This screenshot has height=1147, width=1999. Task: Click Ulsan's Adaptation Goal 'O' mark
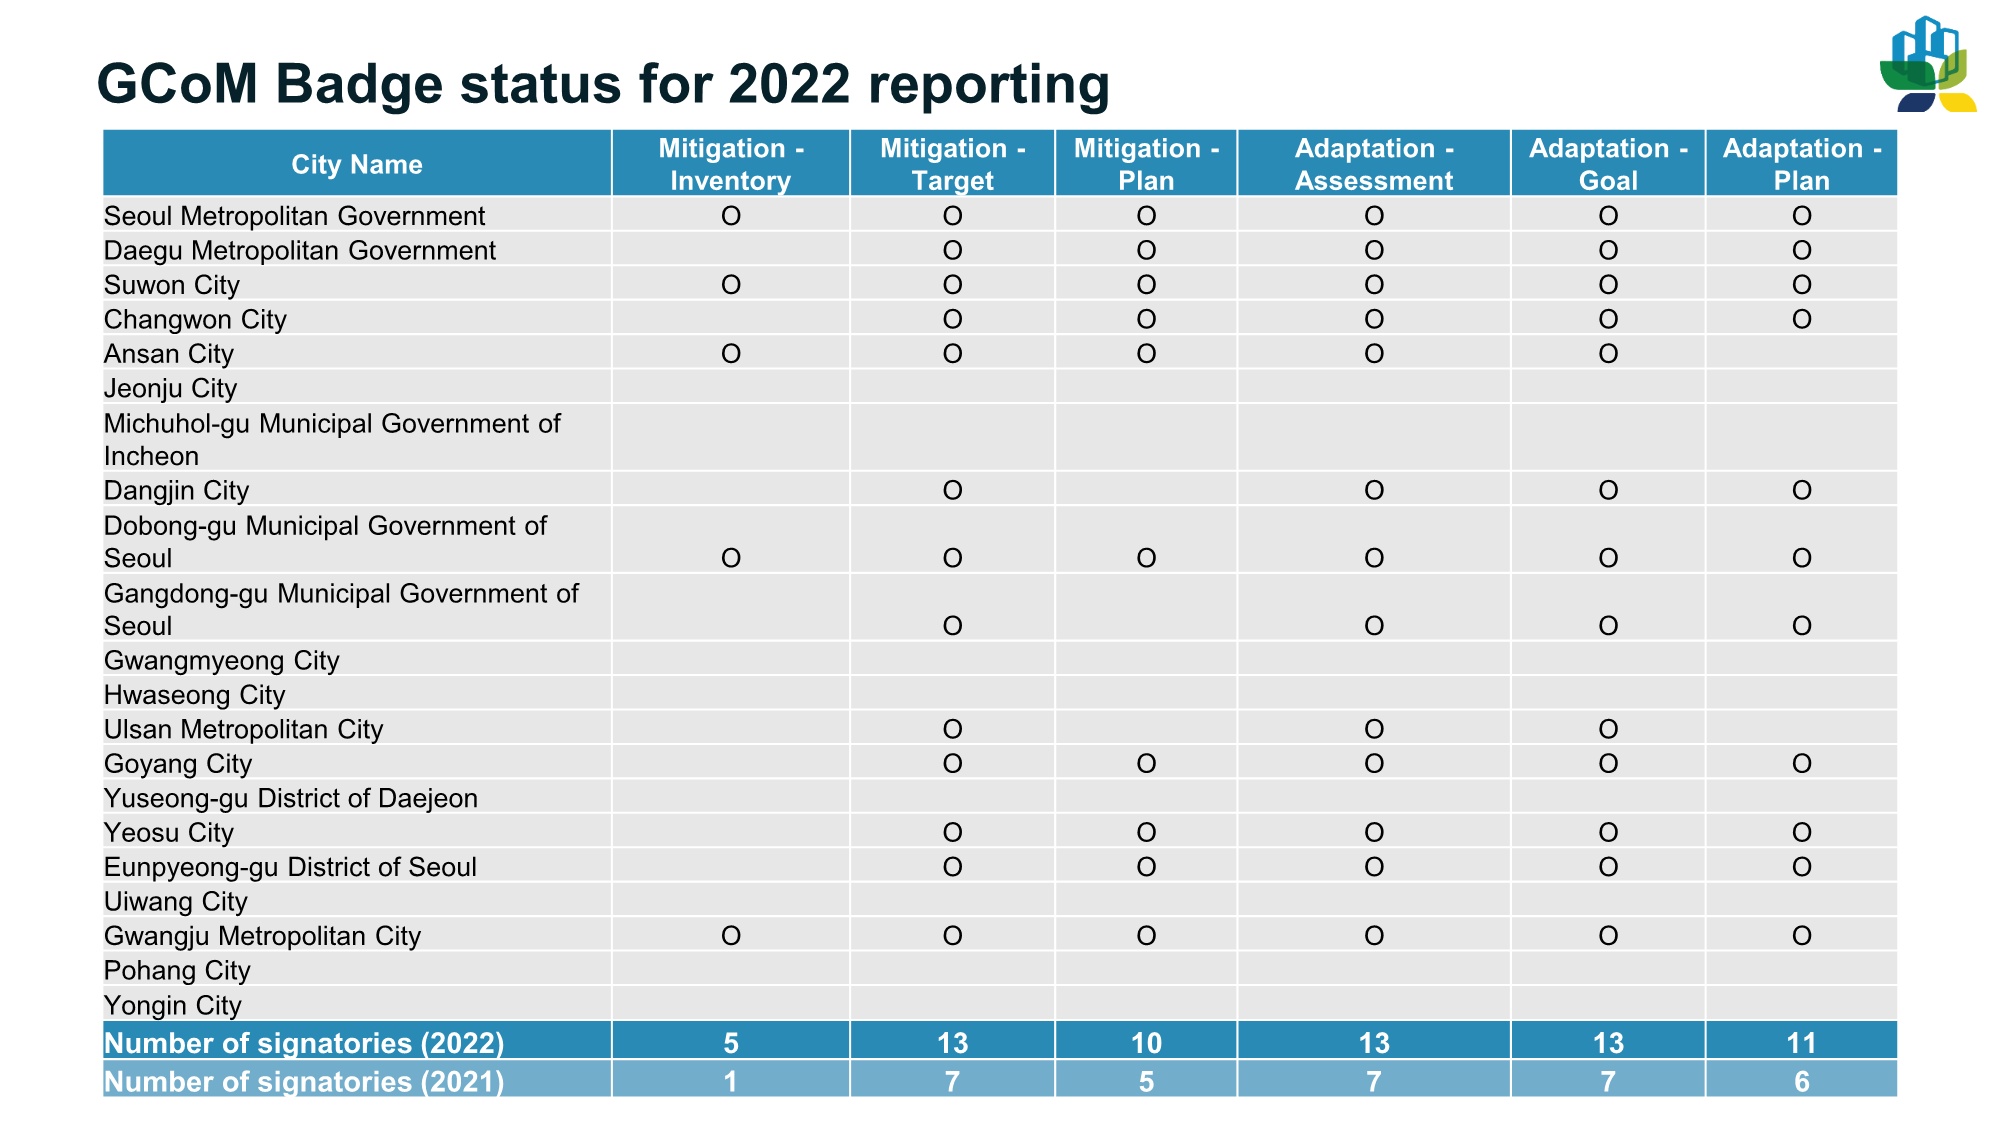pos(1608,729)
